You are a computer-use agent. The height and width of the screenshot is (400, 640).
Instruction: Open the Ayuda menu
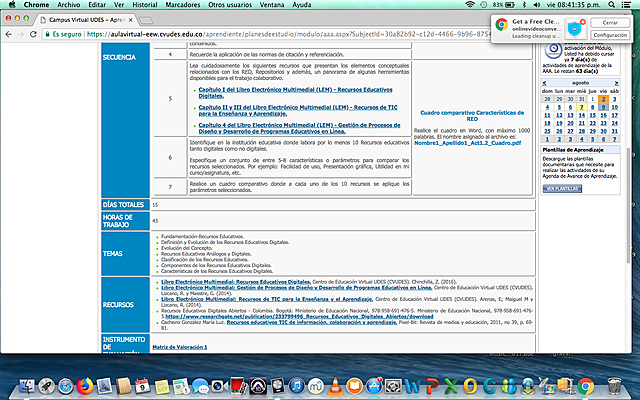point(302,4)
